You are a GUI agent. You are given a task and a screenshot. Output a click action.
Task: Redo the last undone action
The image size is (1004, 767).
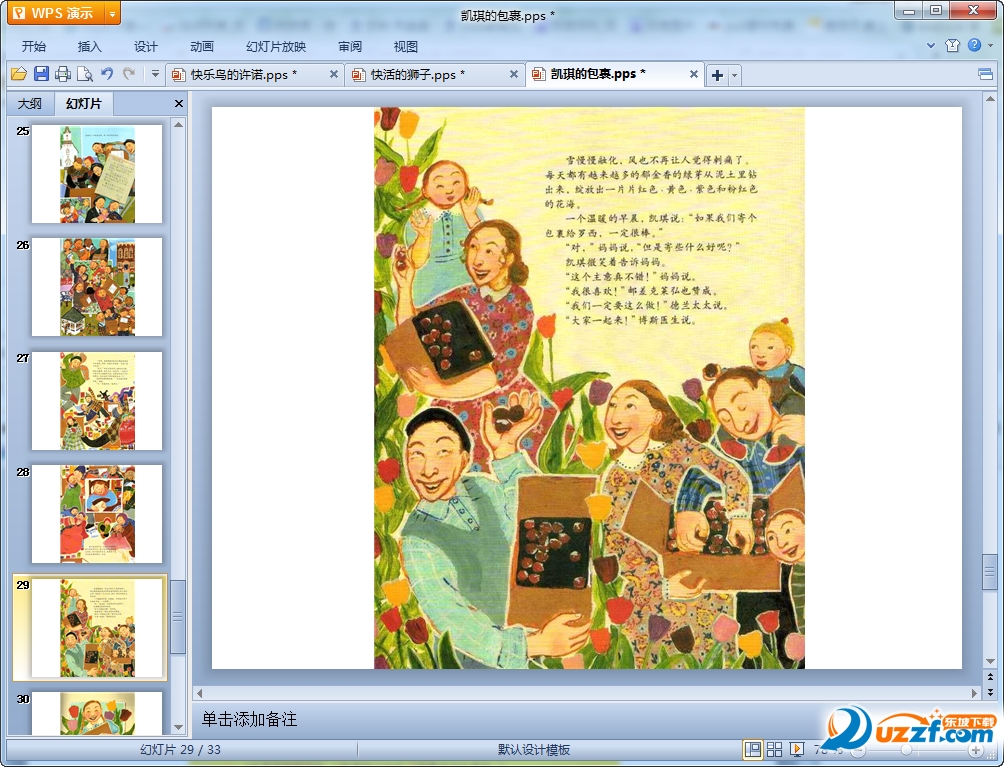[x=129, y=74]
